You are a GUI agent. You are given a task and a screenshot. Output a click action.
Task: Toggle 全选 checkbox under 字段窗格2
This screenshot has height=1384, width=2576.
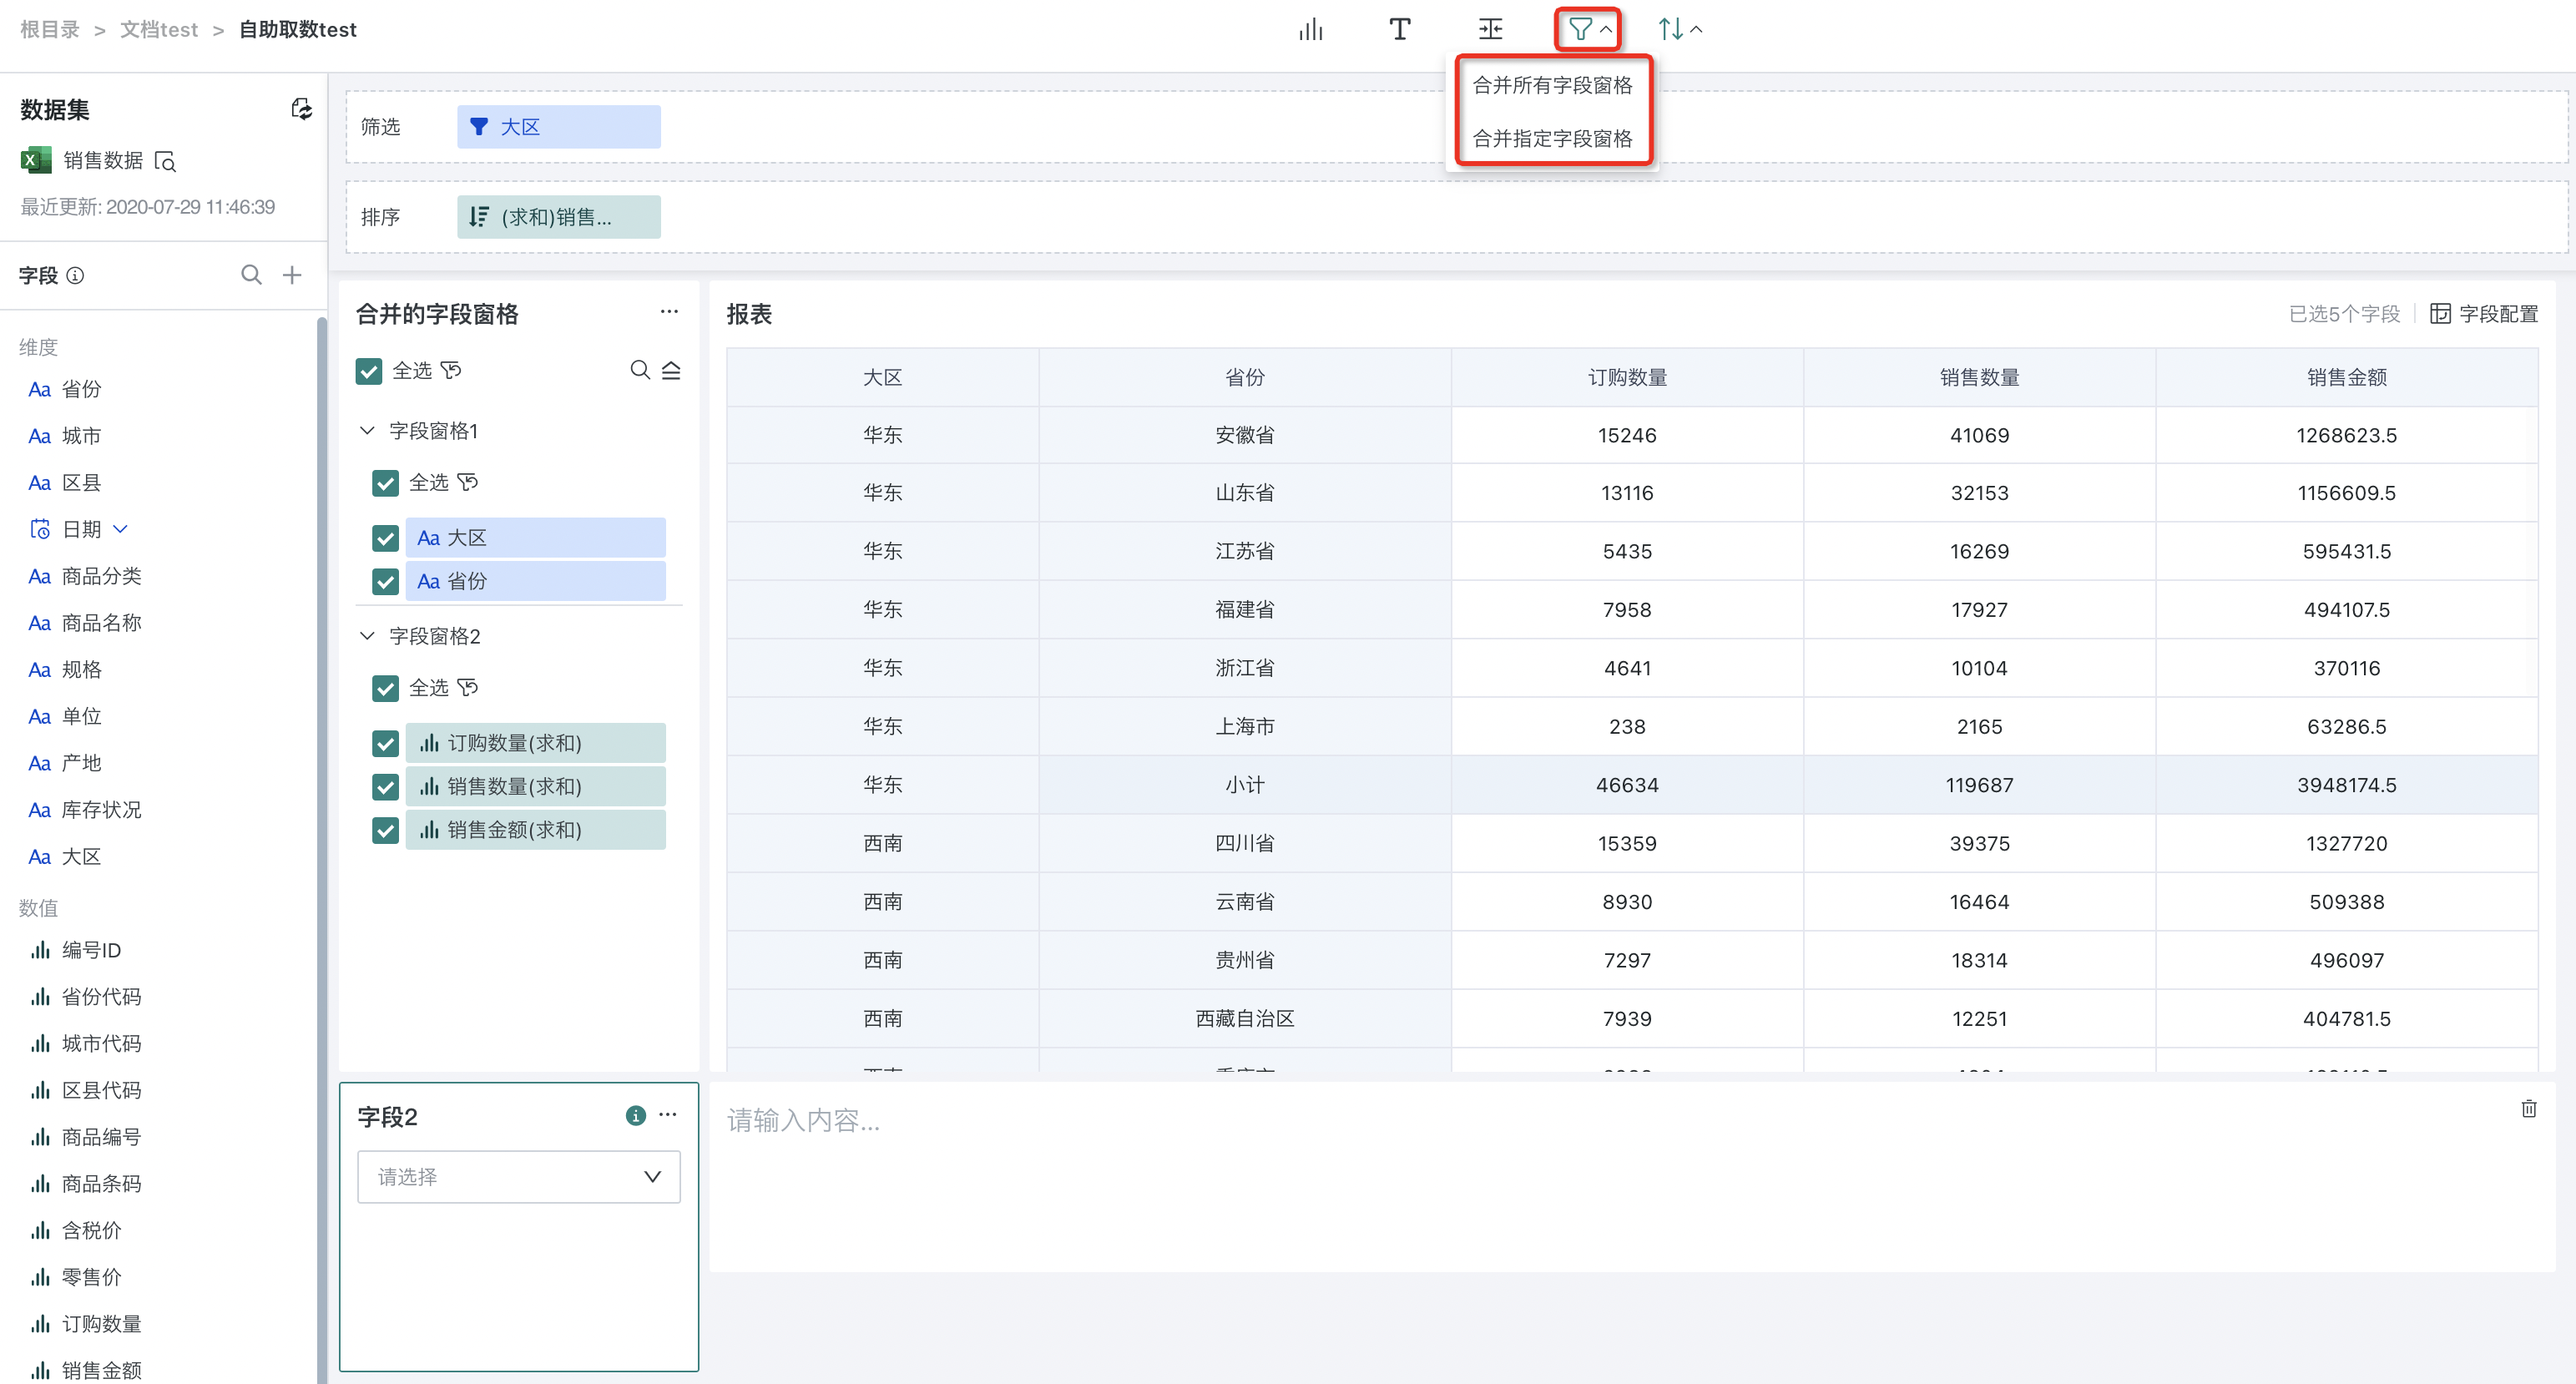point(385,688)
